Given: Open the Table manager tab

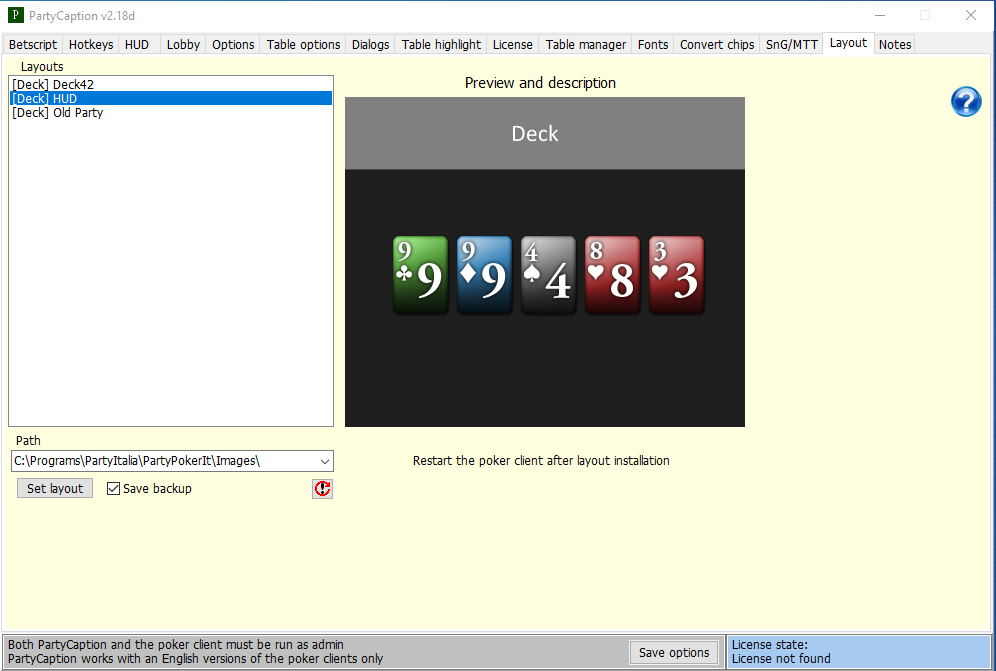Looking at the screenshot, I should pyautogui.click(x=586, y=44).
